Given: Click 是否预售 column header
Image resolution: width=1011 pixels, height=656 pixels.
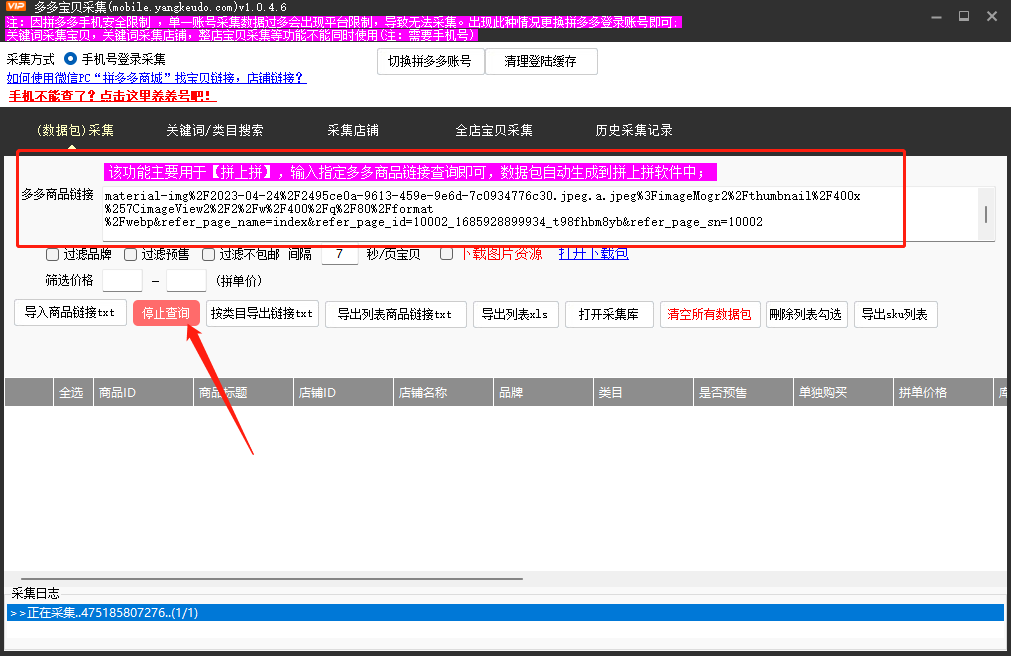Looking at the screenshot, I should 743,392.
